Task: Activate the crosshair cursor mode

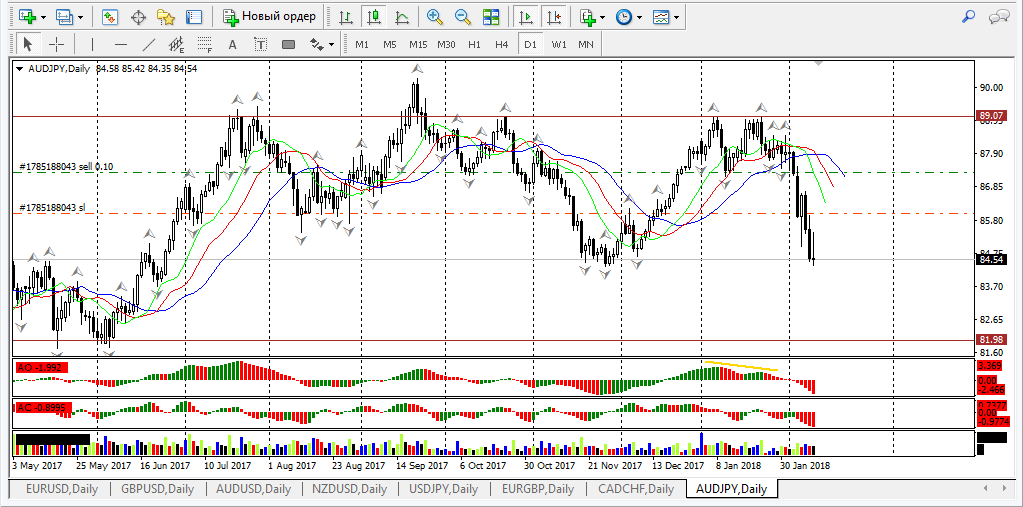Action: point(57,44)
